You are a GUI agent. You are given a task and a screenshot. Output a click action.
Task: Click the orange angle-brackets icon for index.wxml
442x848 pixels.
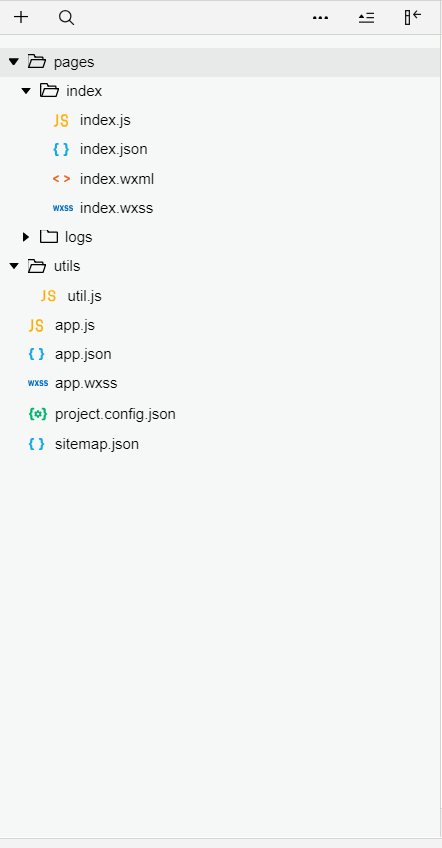click(61, 179)
